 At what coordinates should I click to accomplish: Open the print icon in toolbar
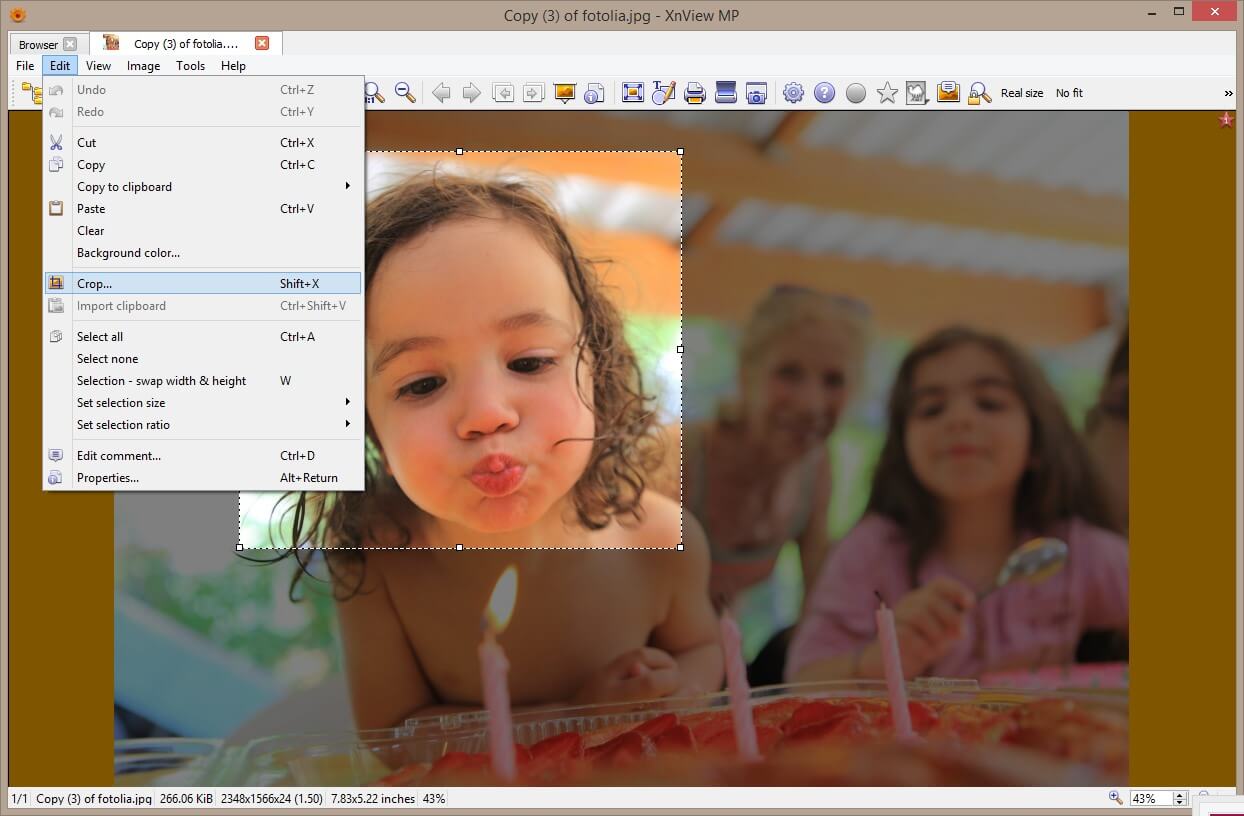(695, 93)
